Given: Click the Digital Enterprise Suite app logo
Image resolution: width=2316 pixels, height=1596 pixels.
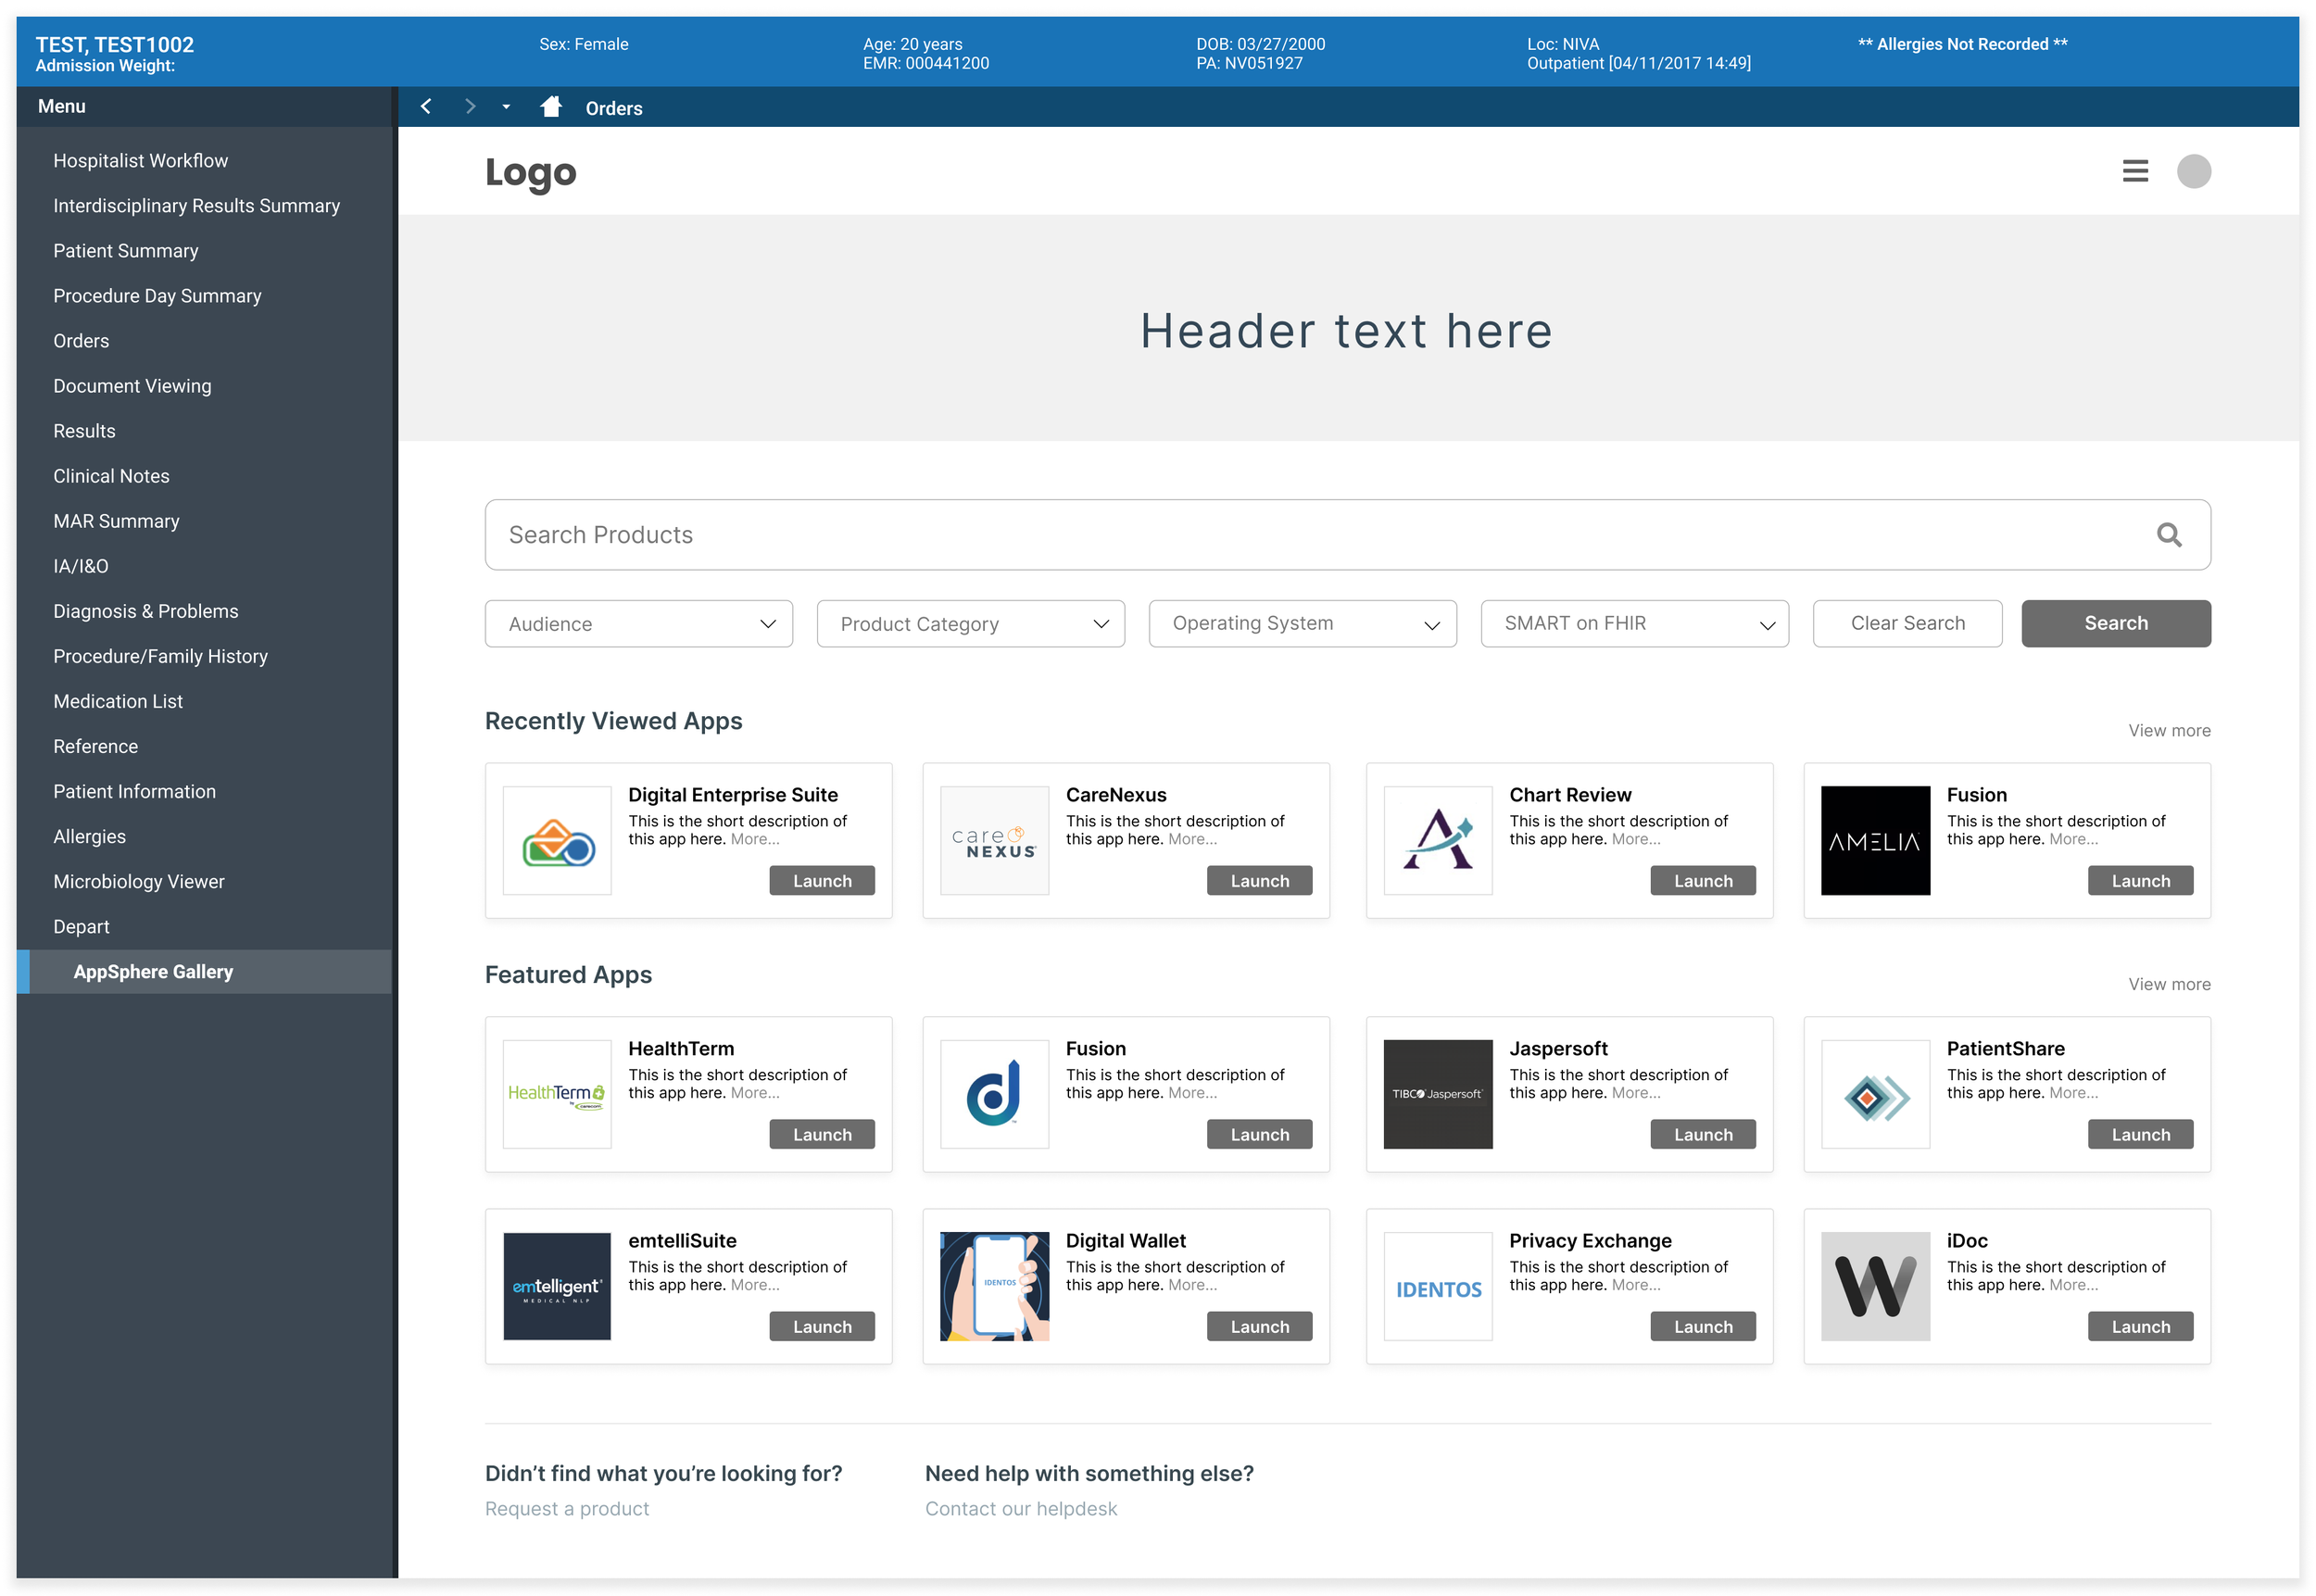Looking at the screenshot, I should (x=557, y=841).
